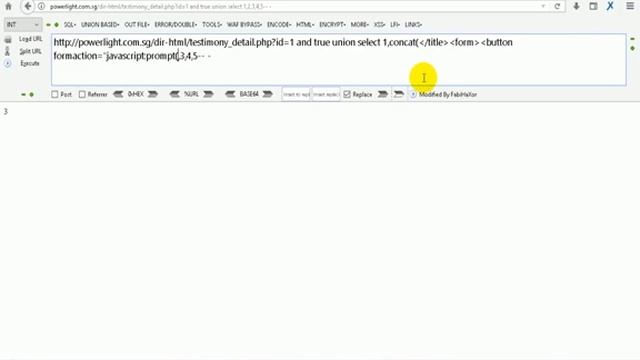Image resolution: width=640 pixels, height=360 pixels.
Task: Click the browser back arrow
Action: pyautogui.click(x=27, y=6)
